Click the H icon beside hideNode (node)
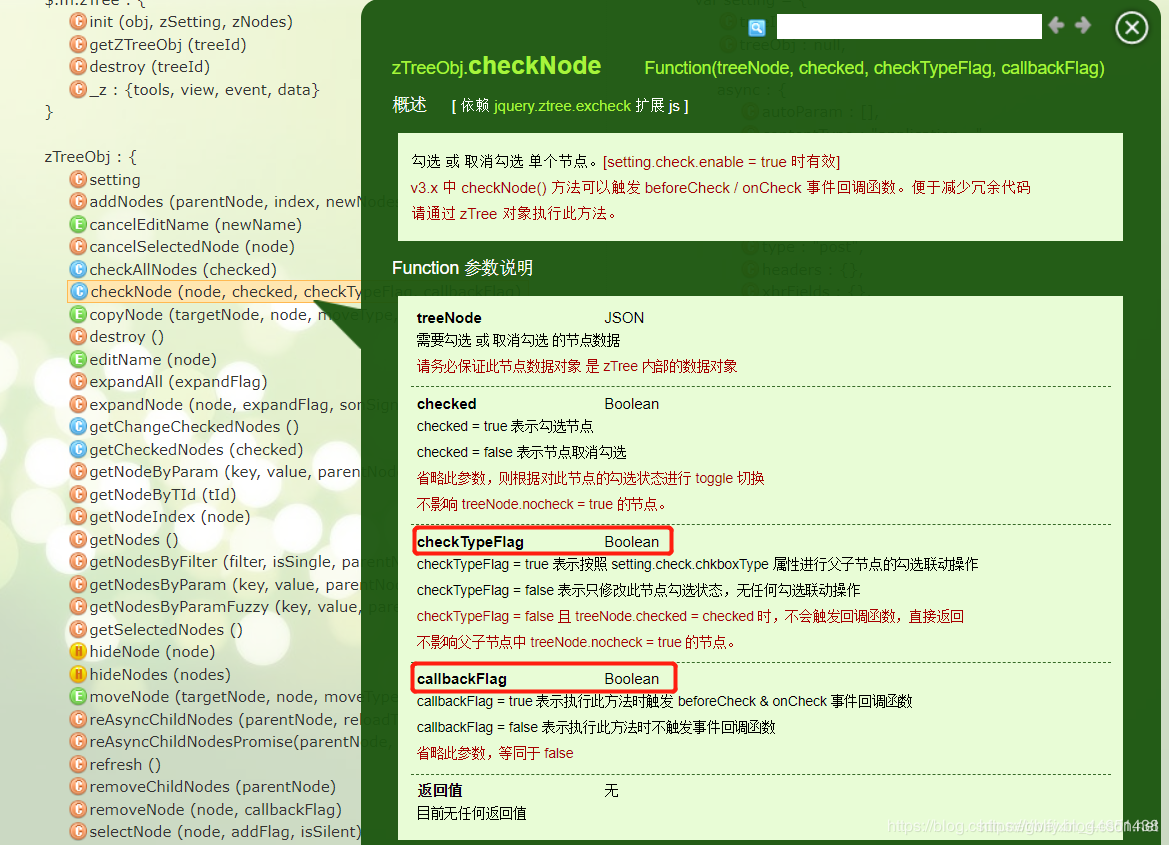This screenshot has height=845, width=1169. [78, 652]
